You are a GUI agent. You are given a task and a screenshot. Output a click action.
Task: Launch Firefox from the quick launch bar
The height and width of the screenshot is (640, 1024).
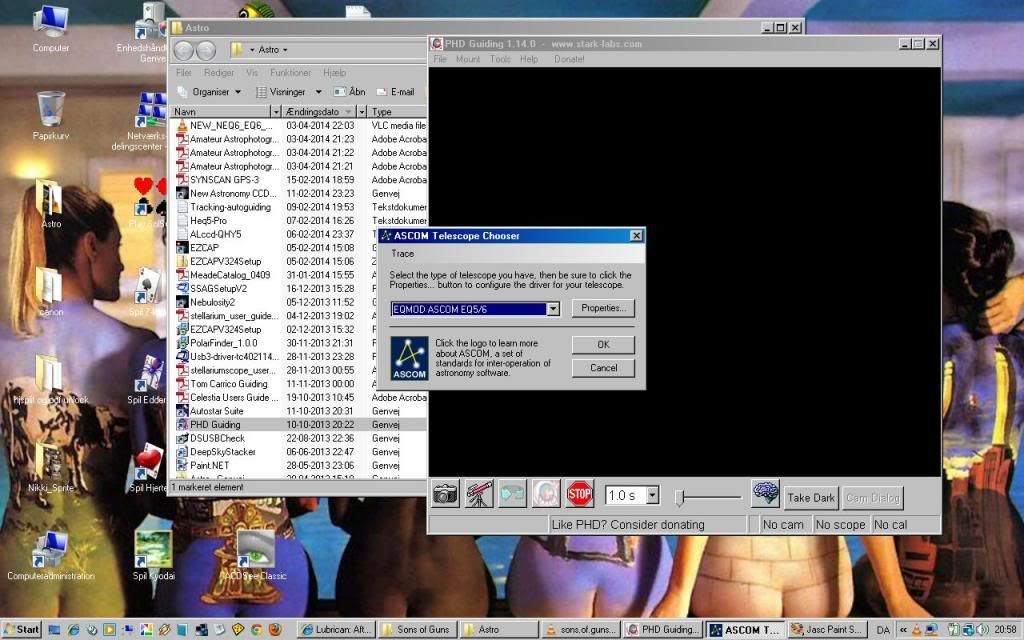(275, 630)
